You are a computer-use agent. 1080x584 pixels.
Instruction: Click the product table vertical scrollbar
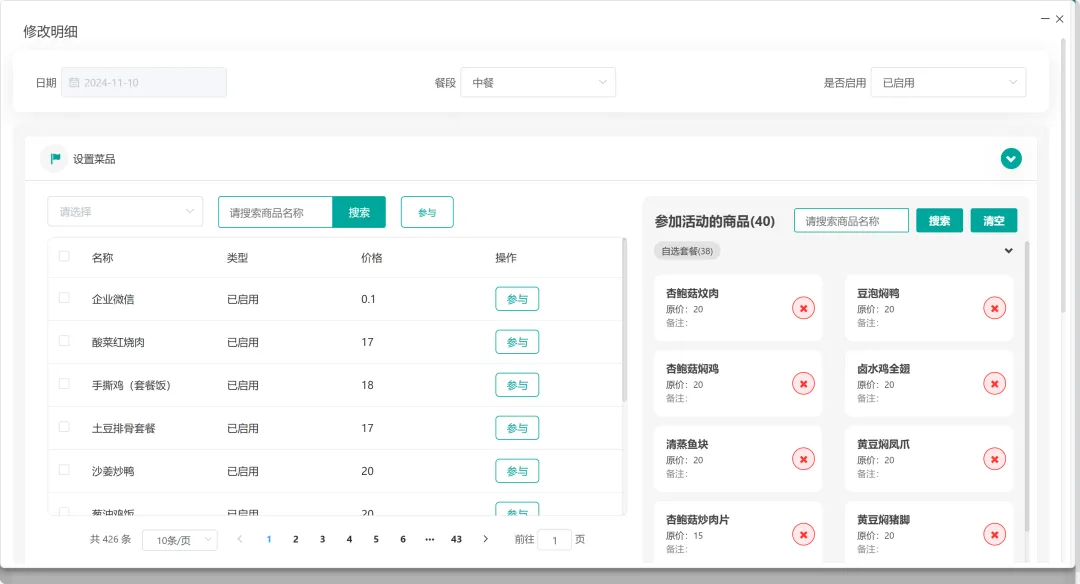(x=625, y=320)
